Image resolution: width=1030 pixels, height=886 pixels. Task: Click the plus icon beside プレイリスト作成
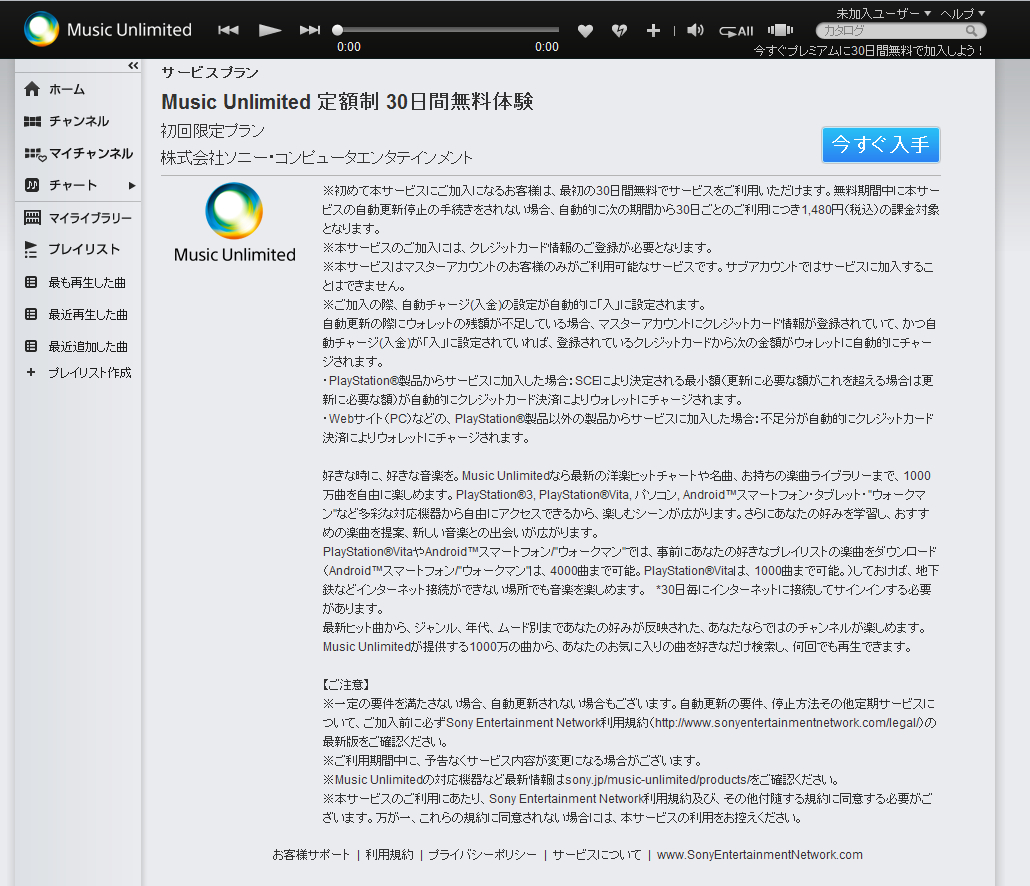30,372
